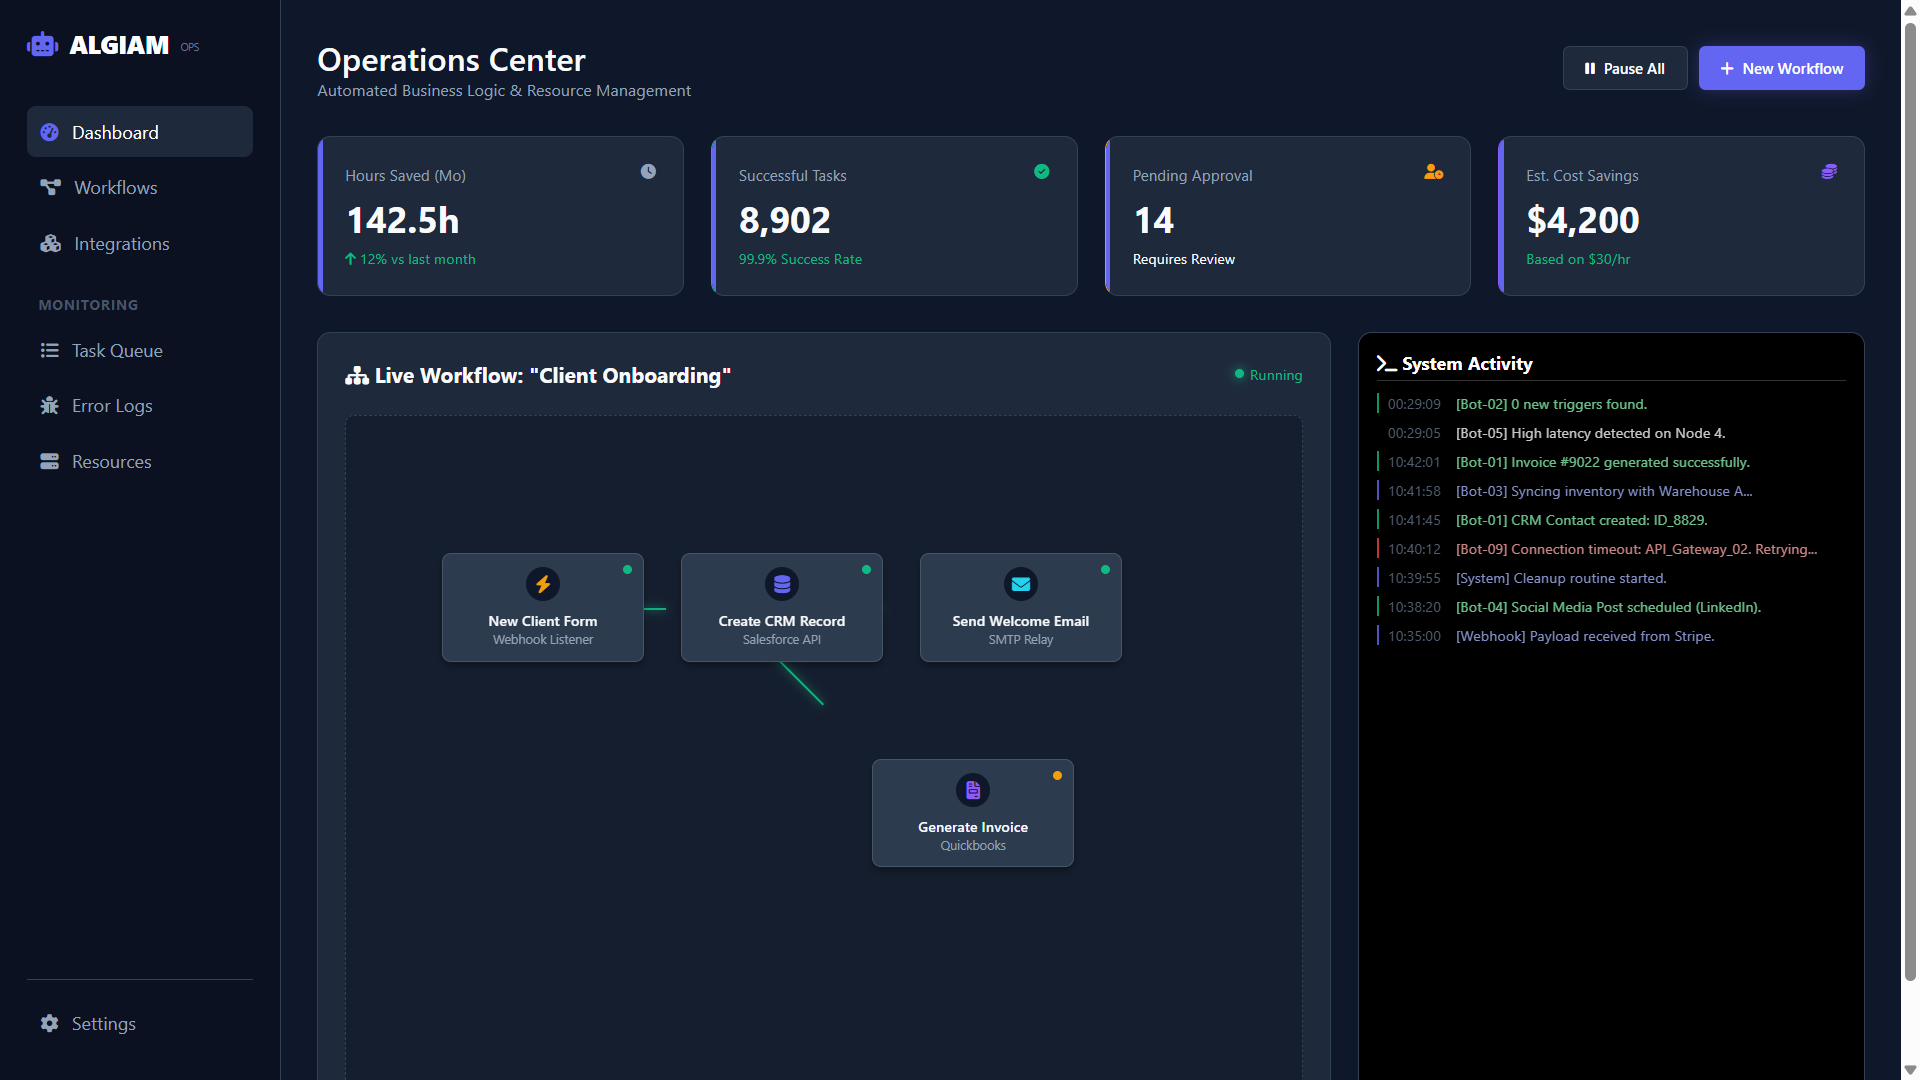Select the Workflows branch icon in sidebar
This screenshot has height=1080, width=1920.
tap(51, 187)
